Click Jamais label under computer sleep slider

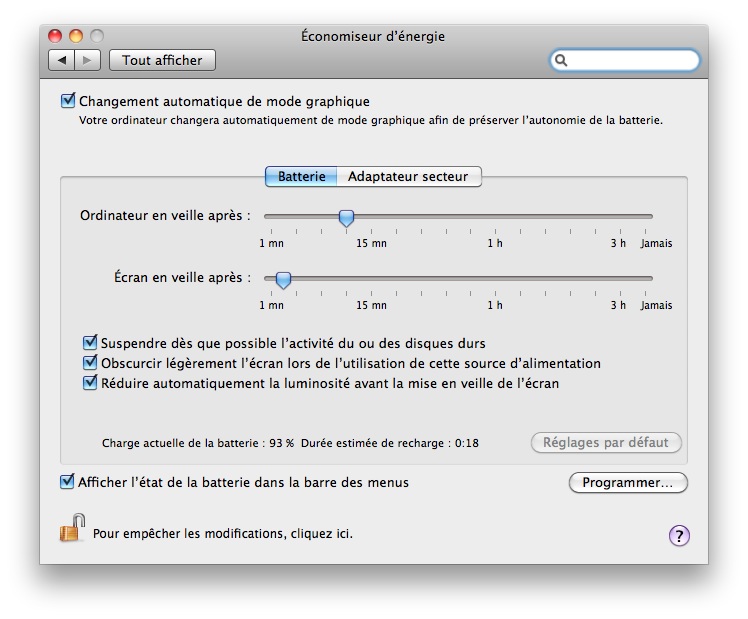(656, 243)
